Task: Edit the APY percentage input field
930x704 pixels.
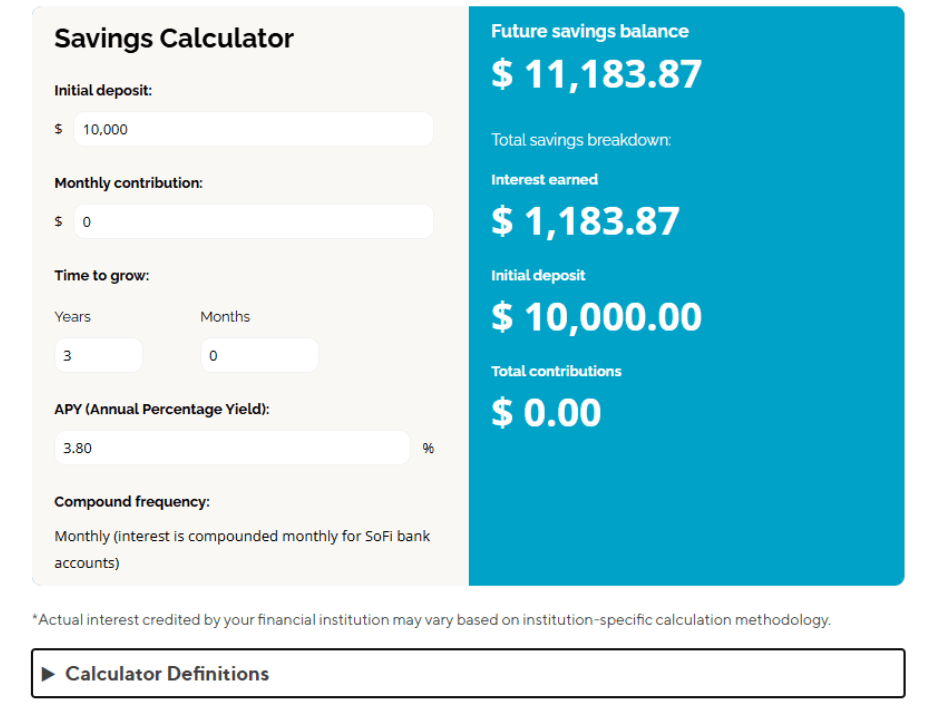Action: point(232,448)
